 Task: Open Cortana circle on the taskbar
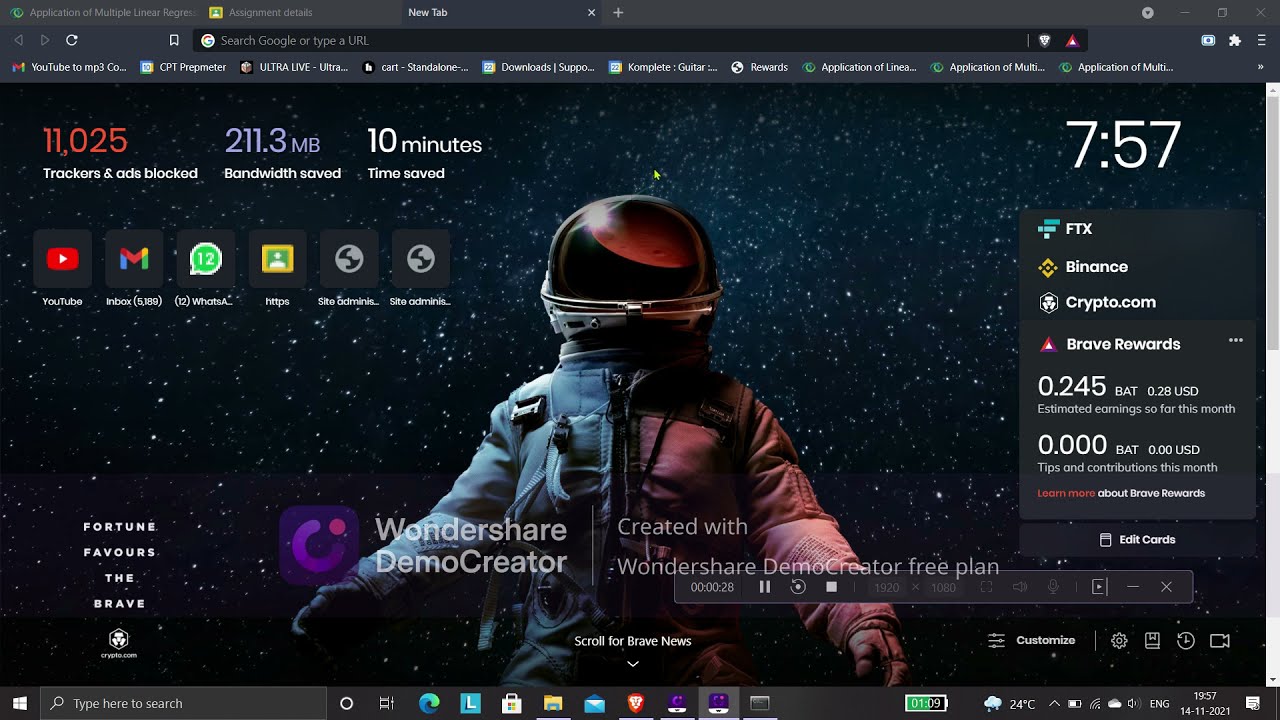(346, 703)
